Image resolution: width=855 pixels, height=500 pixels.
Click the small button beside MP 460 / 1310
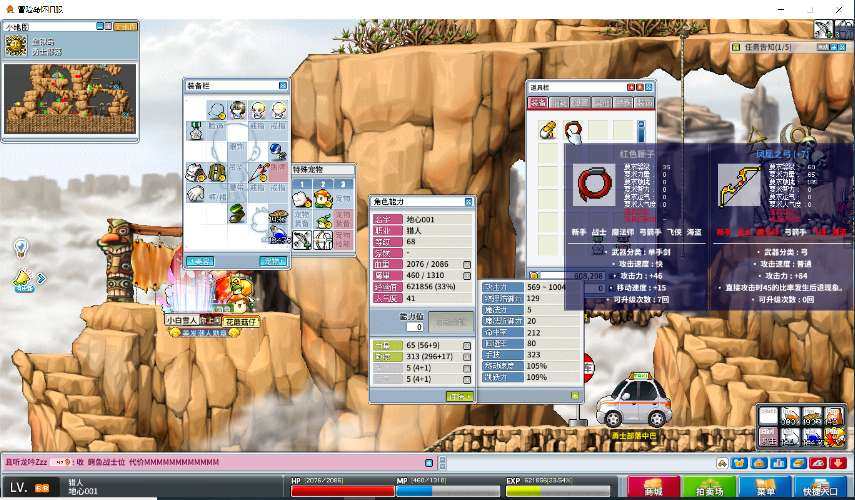tap(467, 276)
